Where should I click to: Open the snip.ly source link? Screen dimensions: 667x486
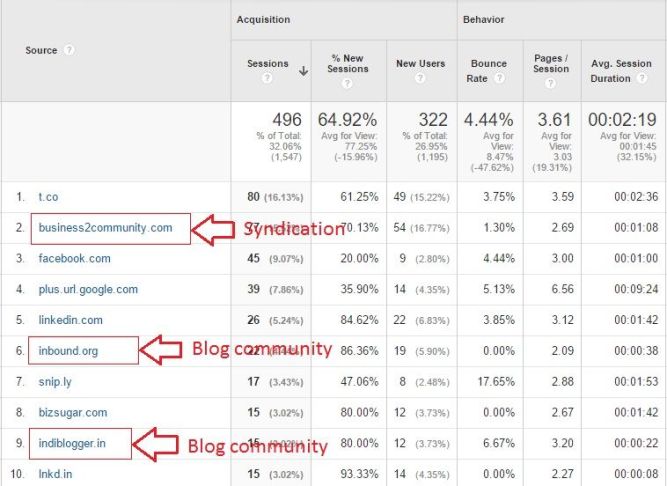[55, 382]
